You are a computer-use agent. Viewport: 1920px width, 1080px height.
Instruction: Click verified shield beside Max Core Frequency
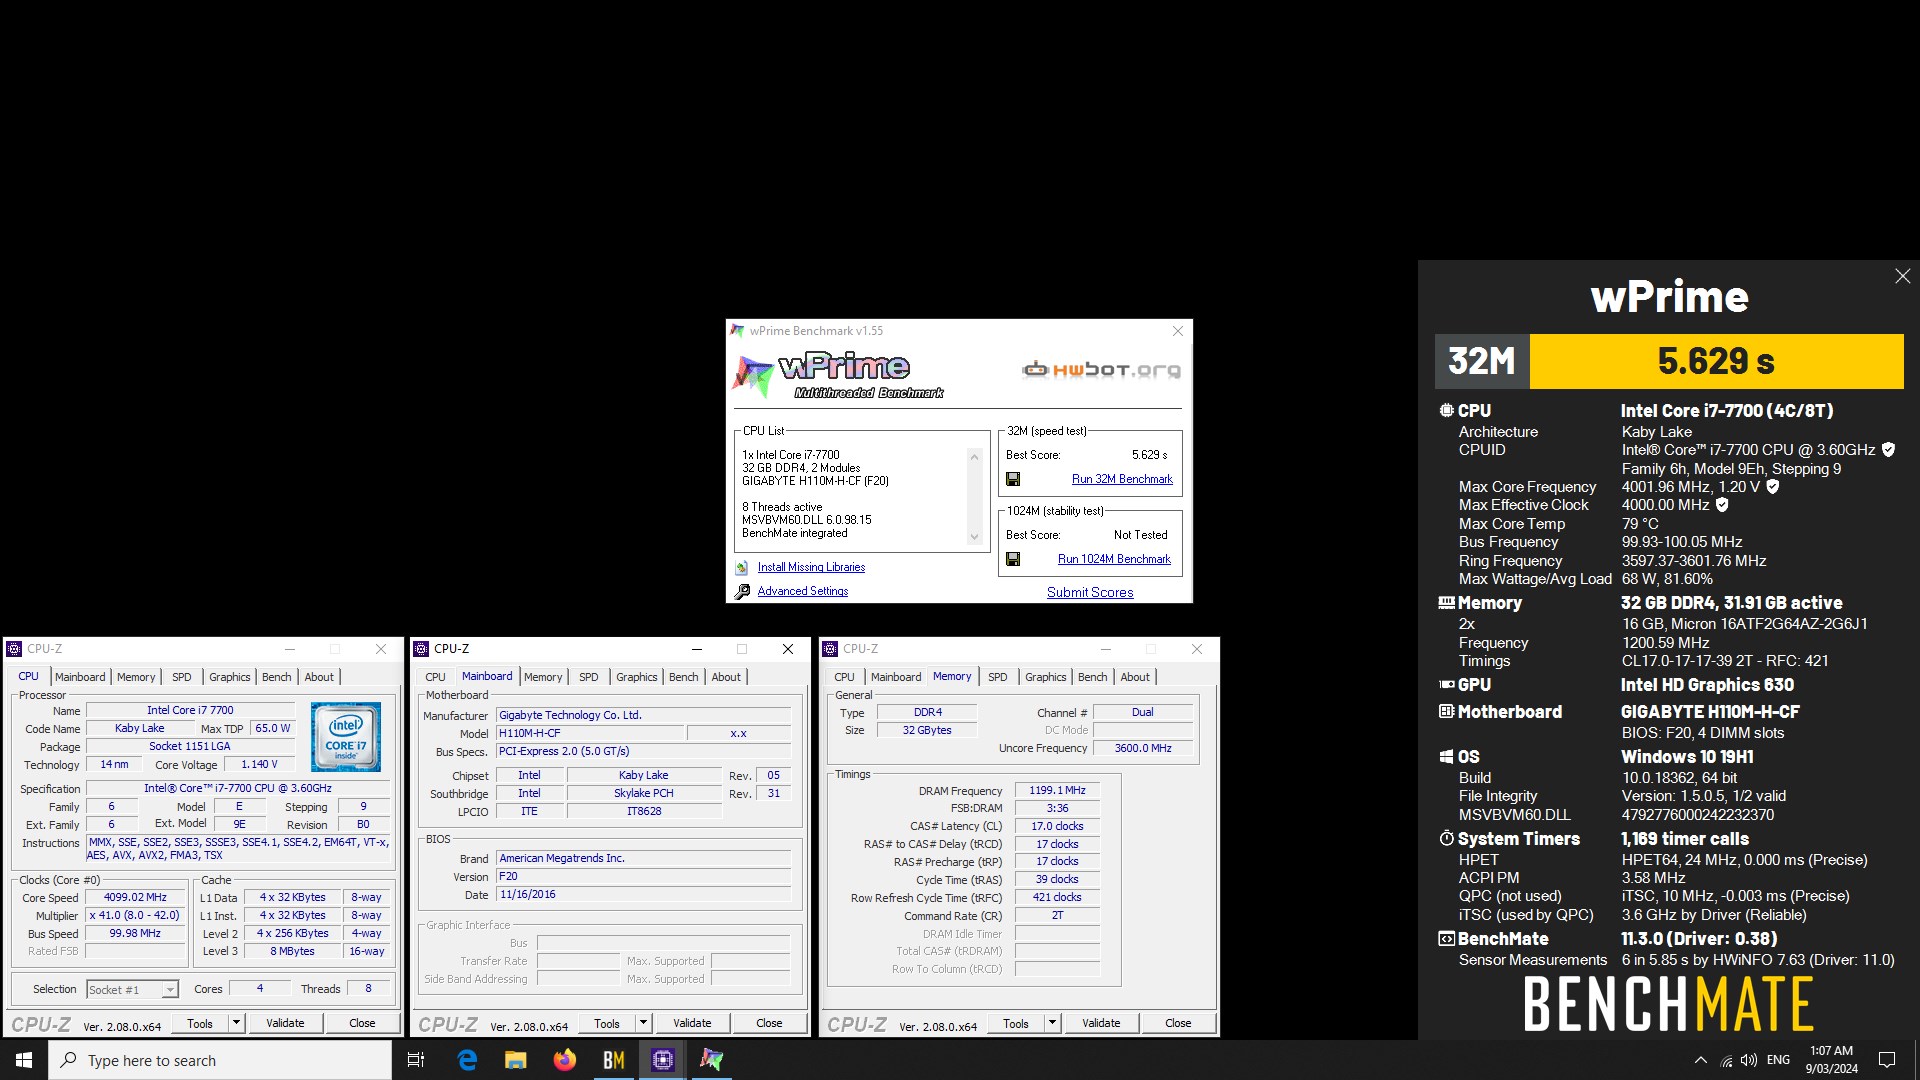[x=1772, y=487]
